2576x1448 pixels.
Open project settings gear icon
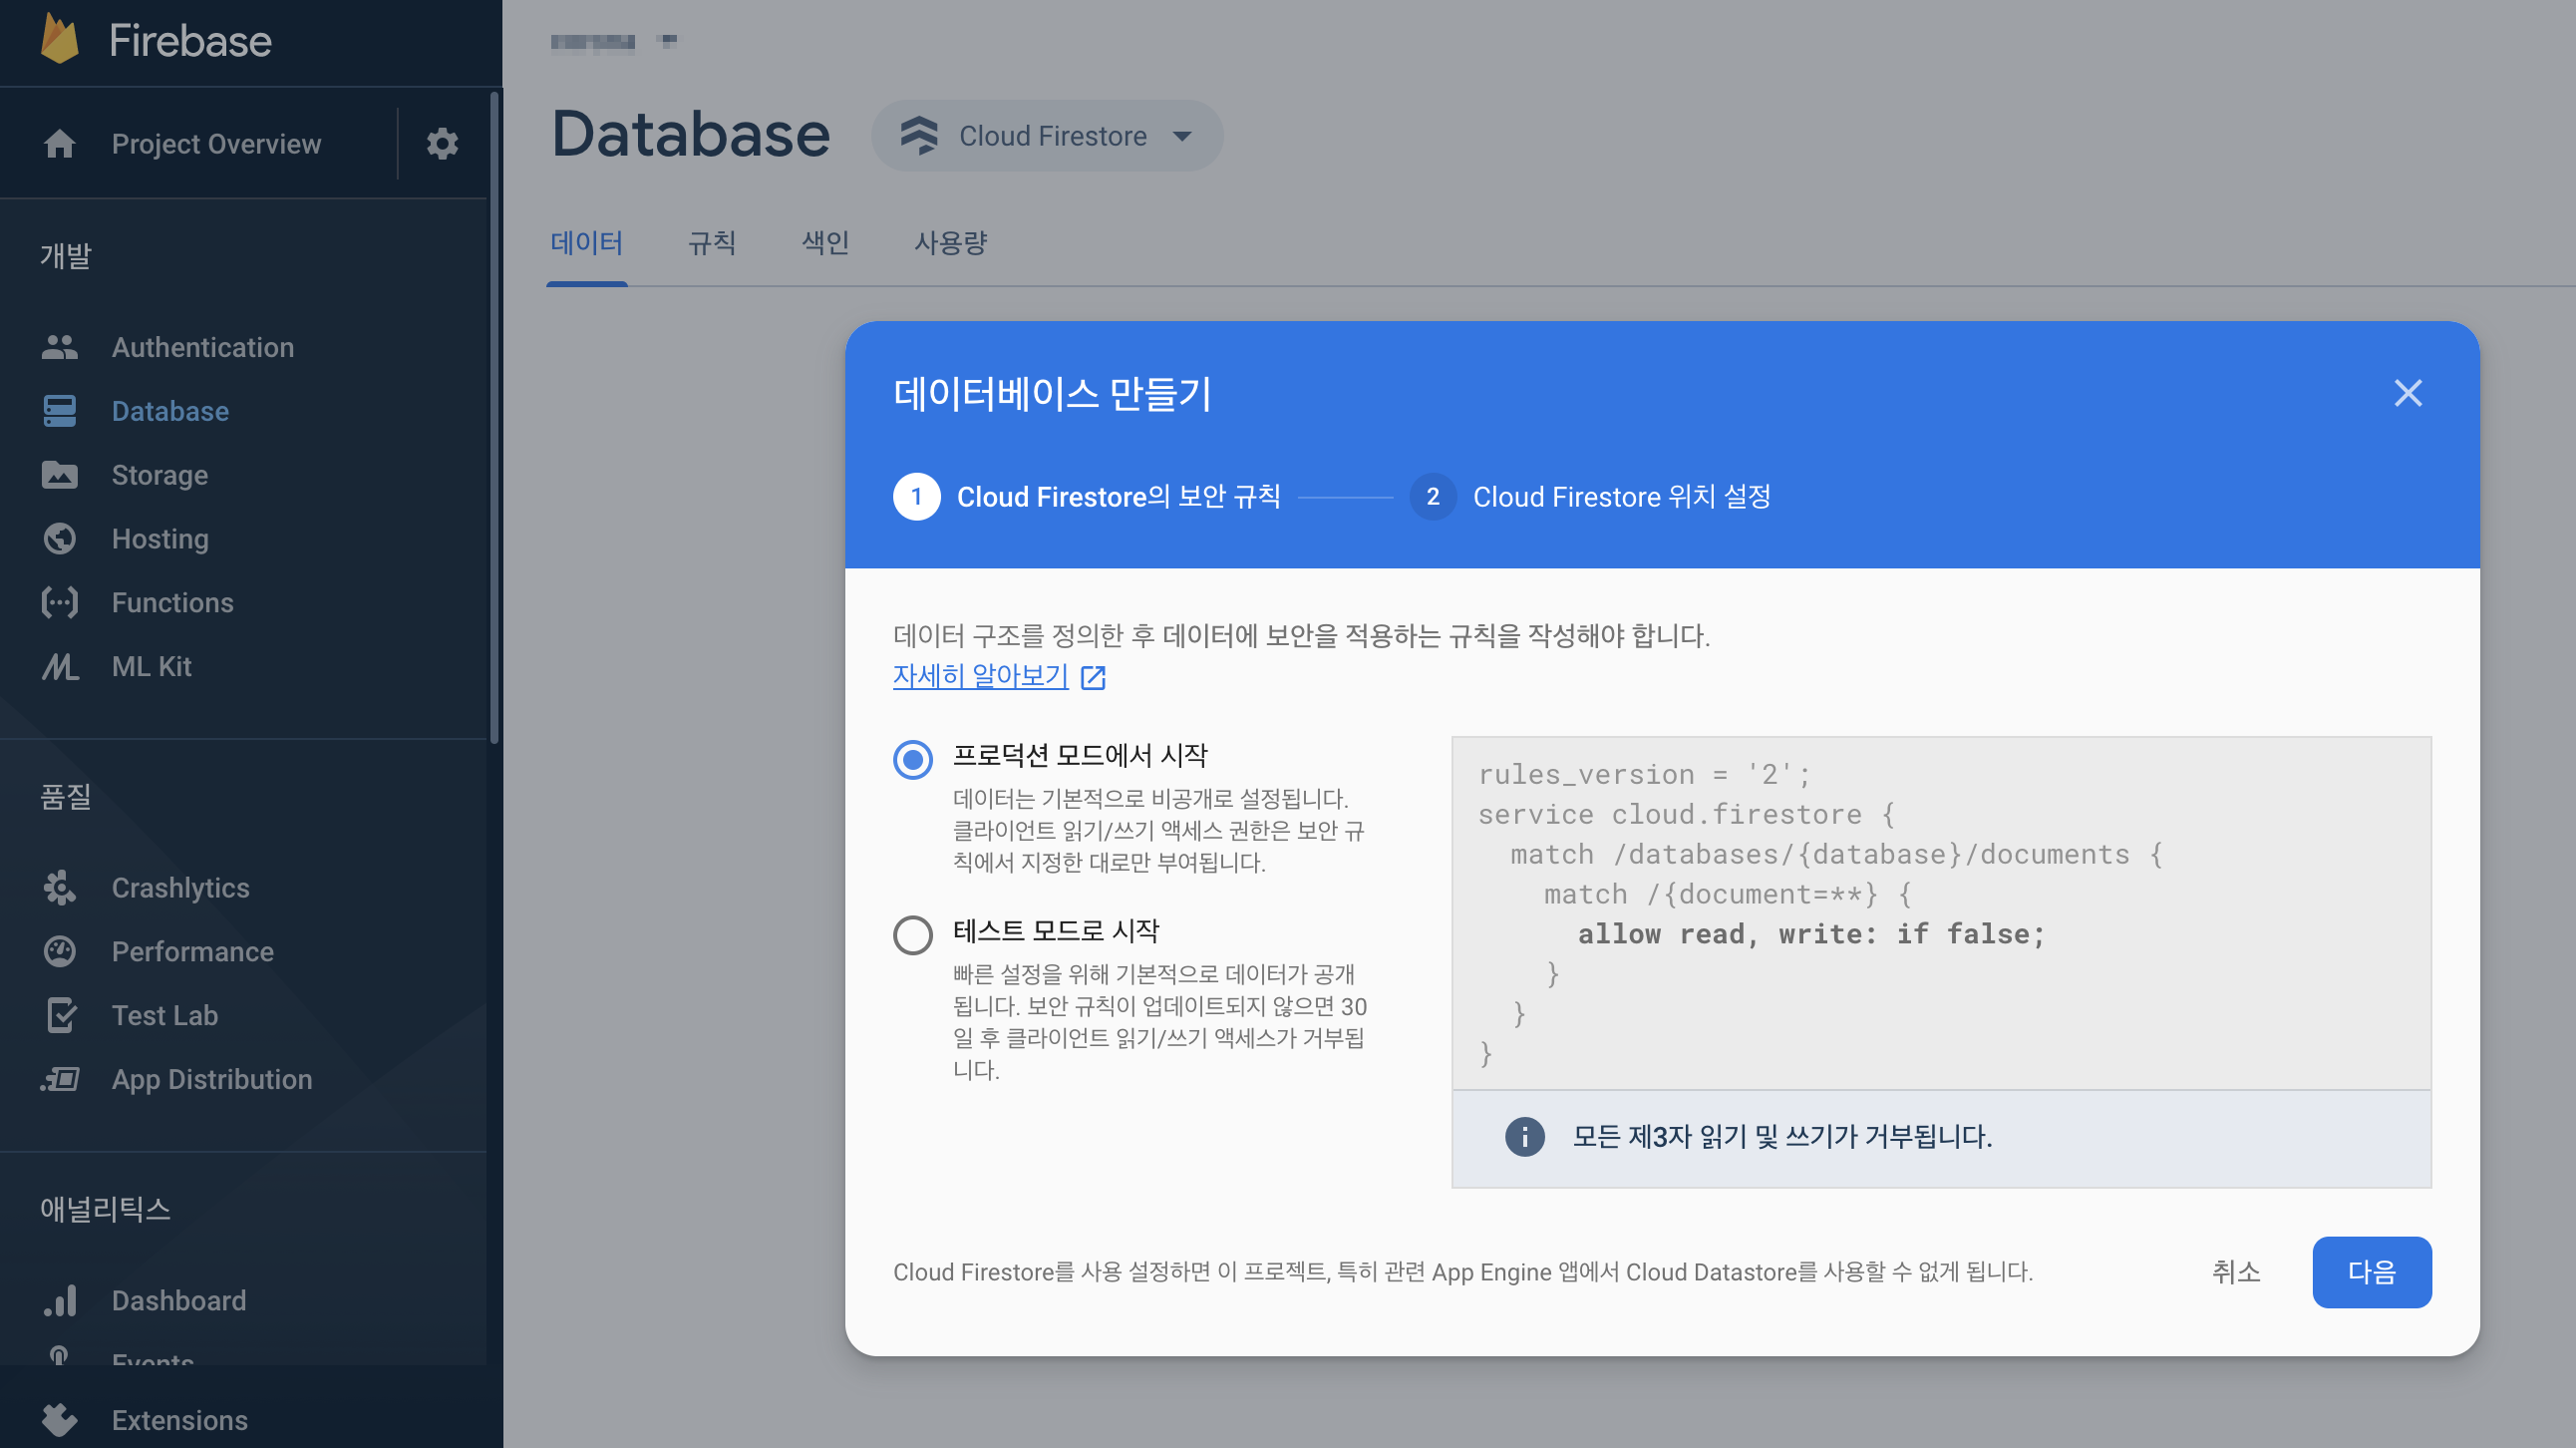click(442, 144)
